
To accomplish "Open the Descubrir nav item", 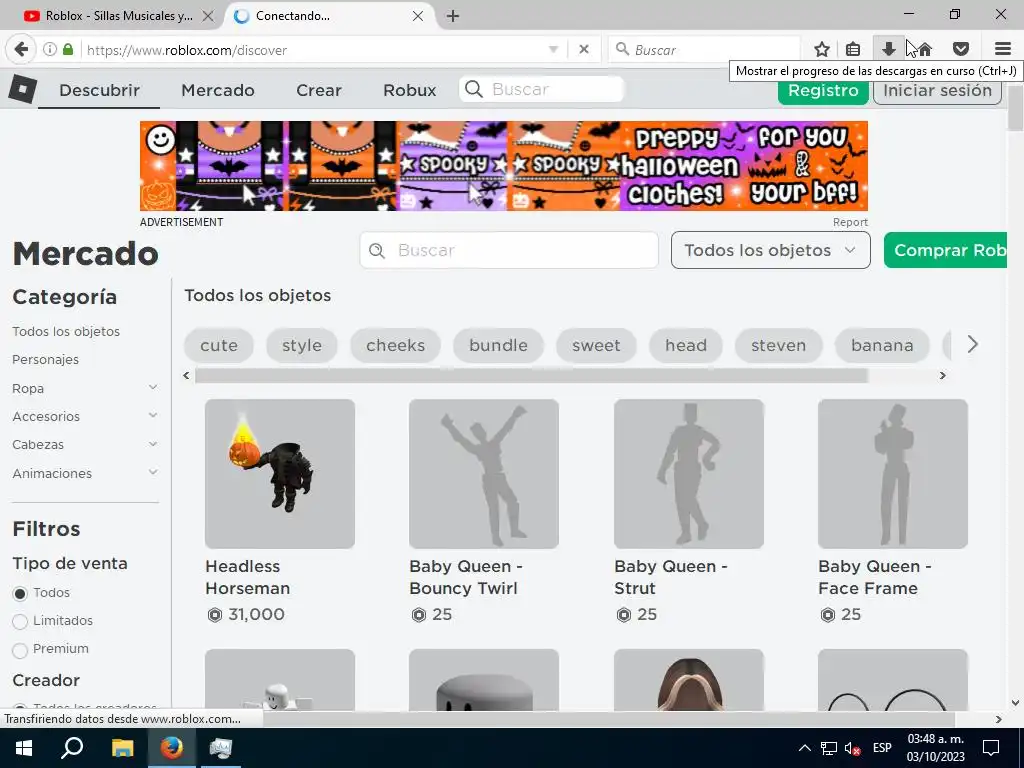I will point(99,90).
